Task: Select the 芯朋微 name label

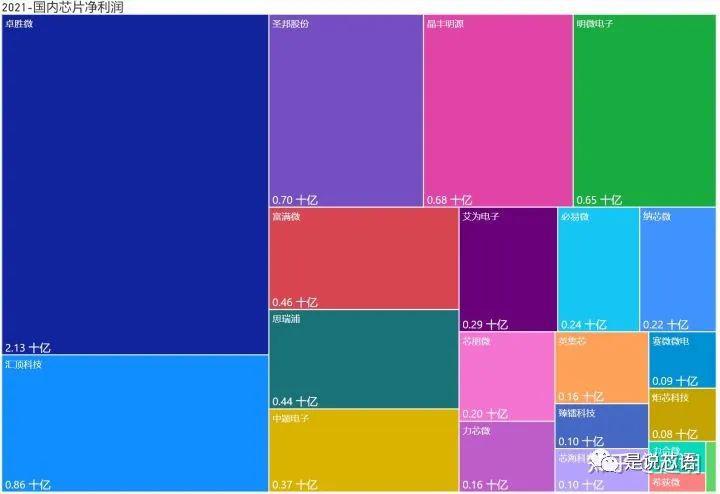Action: pos(476,341)
